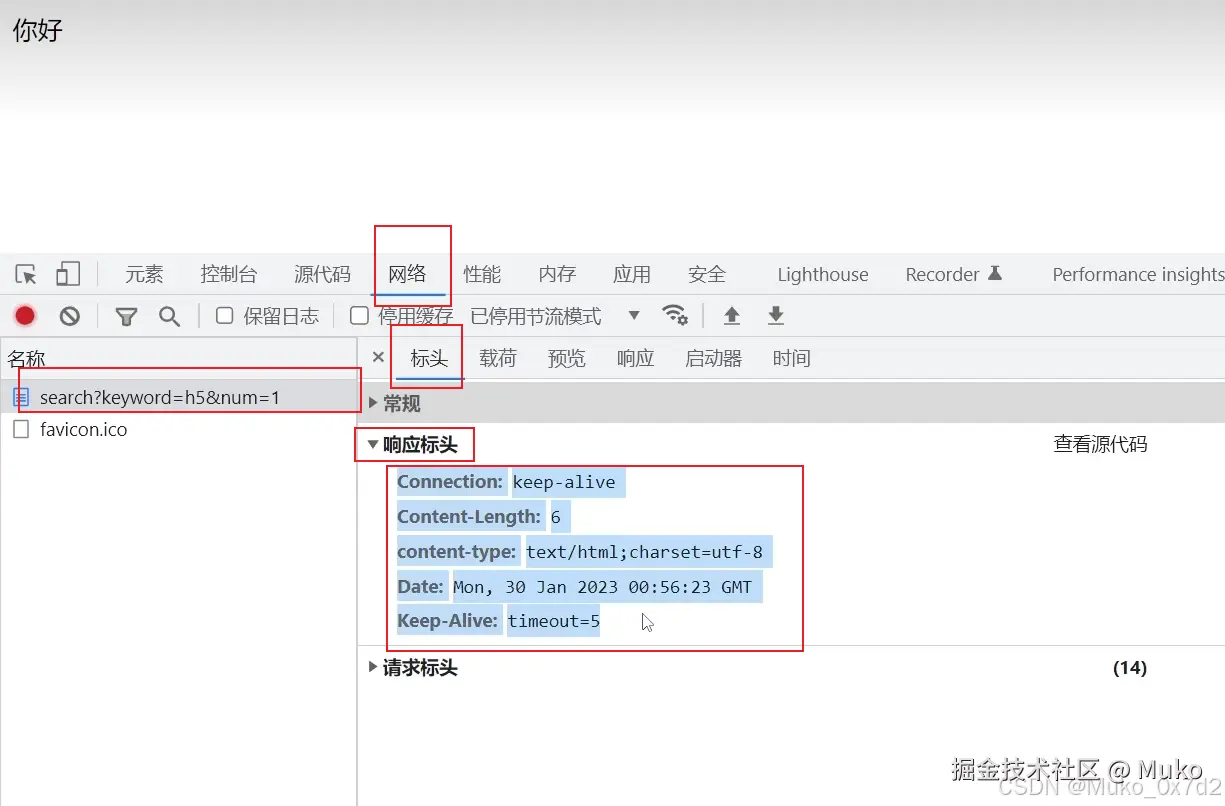Image resolution: width=1225 pixels, height=806 pixels.
Task: Export HAR file download arrow icon
Action: [x=776, y=316]
